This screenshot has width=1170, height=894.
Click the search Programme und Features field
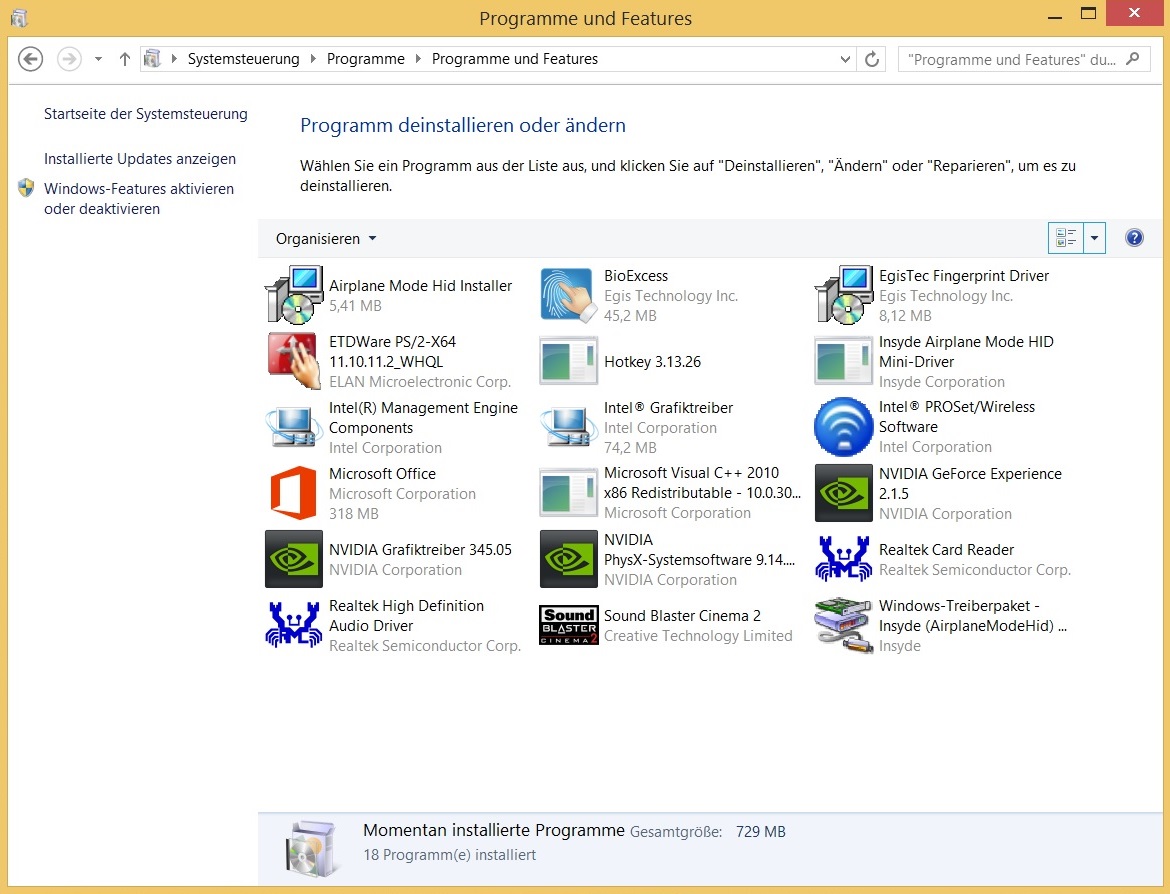(1024, 59)
